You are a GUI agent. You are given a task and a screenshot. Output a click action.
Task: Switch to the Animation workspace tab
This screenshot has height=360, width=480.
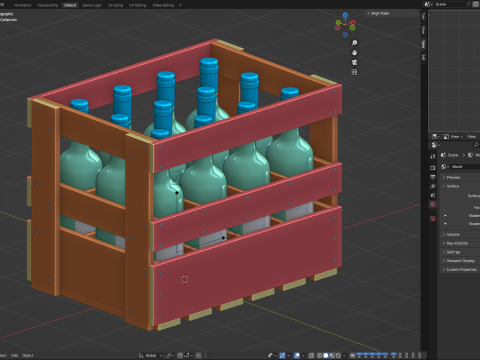coord(23,5)
